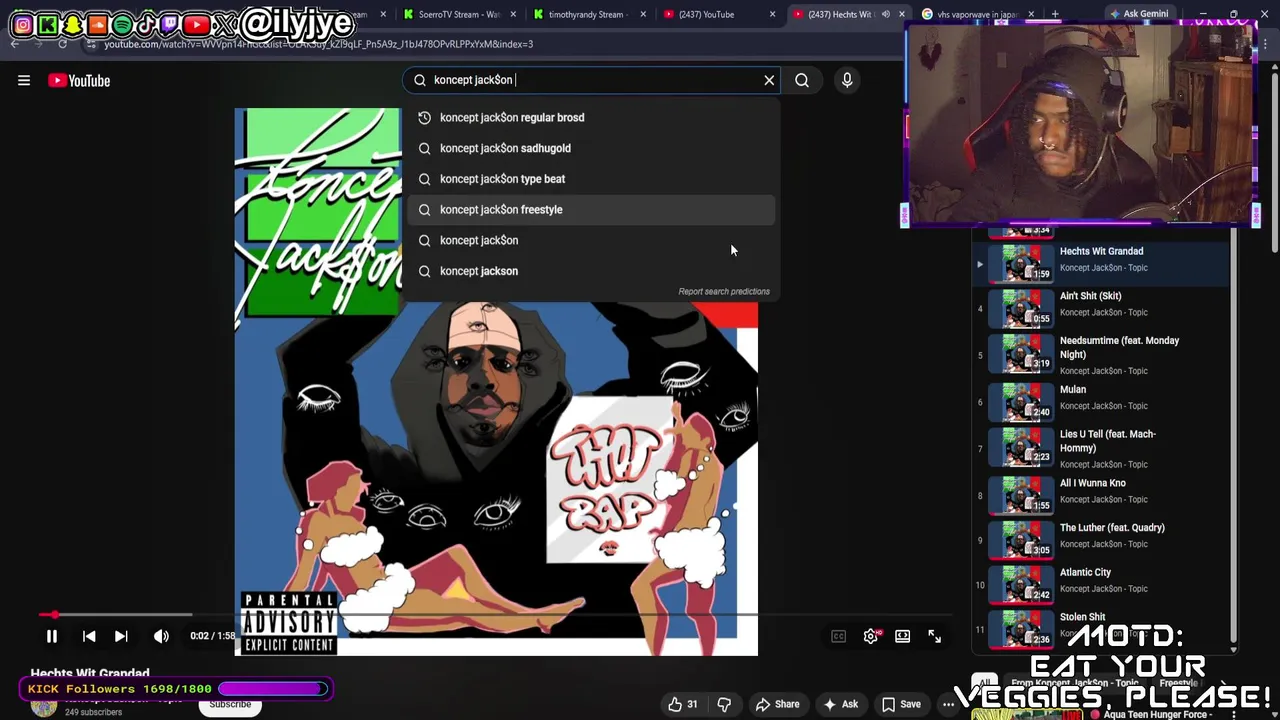This screenshot has height=720, width=1280.
Task: Switch to vhs vaporwave browser tab
Action: coord(970,14)
